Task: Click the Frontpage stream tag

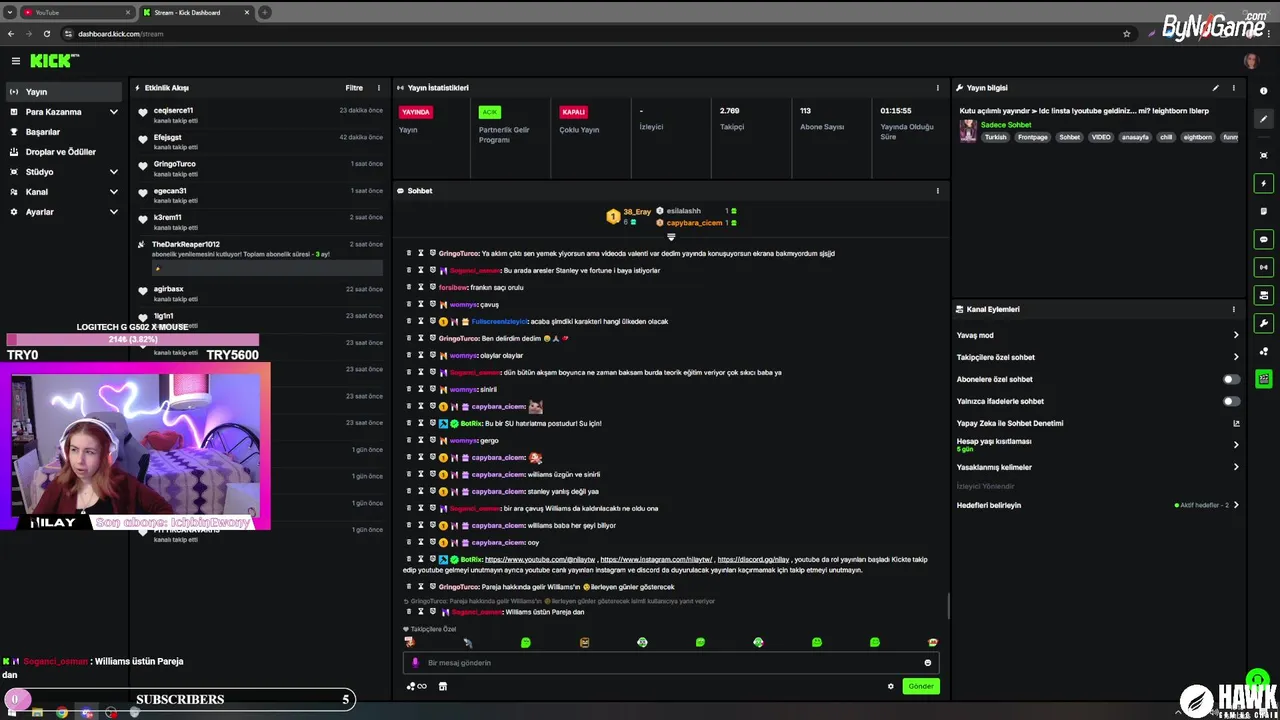Action: click(1032, 137)
